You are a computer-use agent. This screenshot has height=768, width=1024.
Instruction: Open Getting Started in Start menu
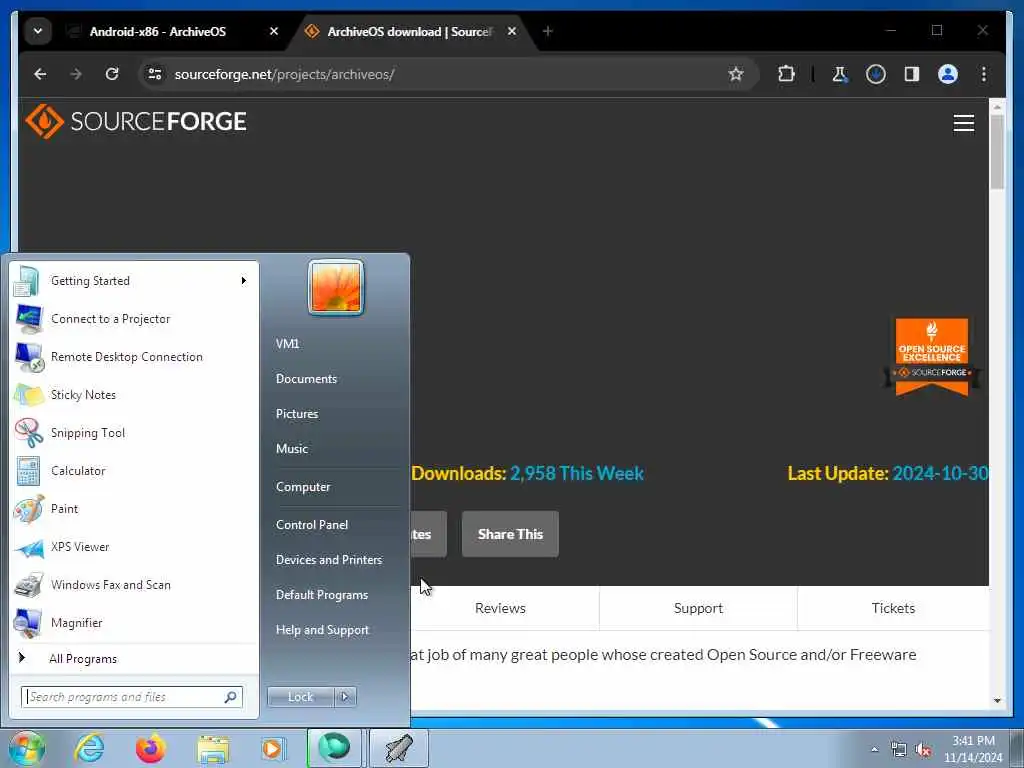(x=134, y=281)
